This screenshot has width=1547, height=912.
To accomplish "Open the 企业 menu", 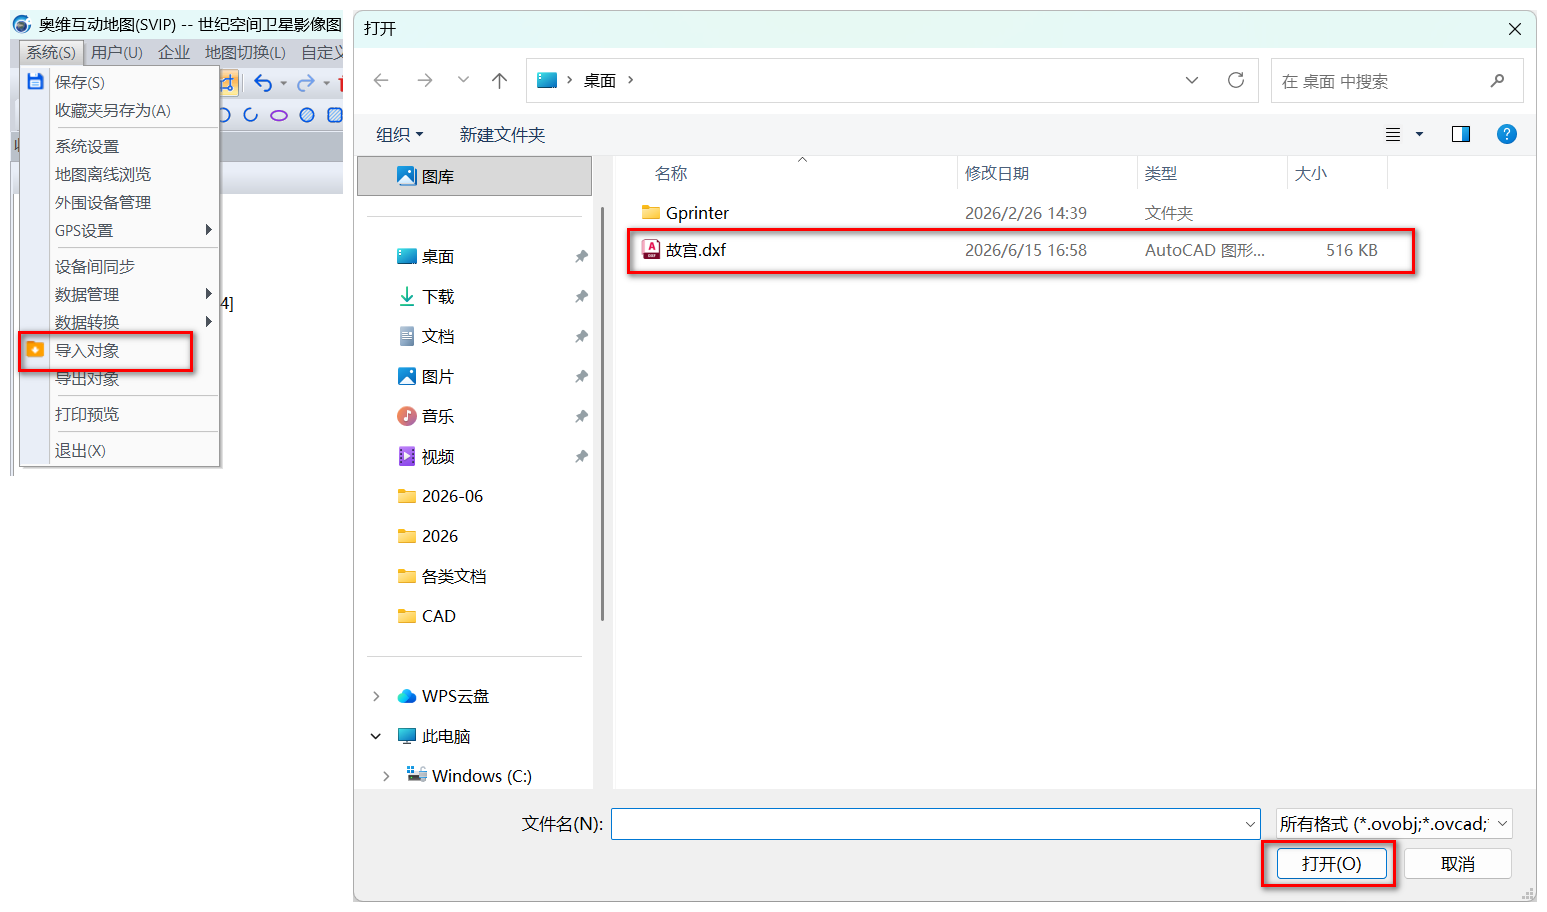I will pos(174,53).
